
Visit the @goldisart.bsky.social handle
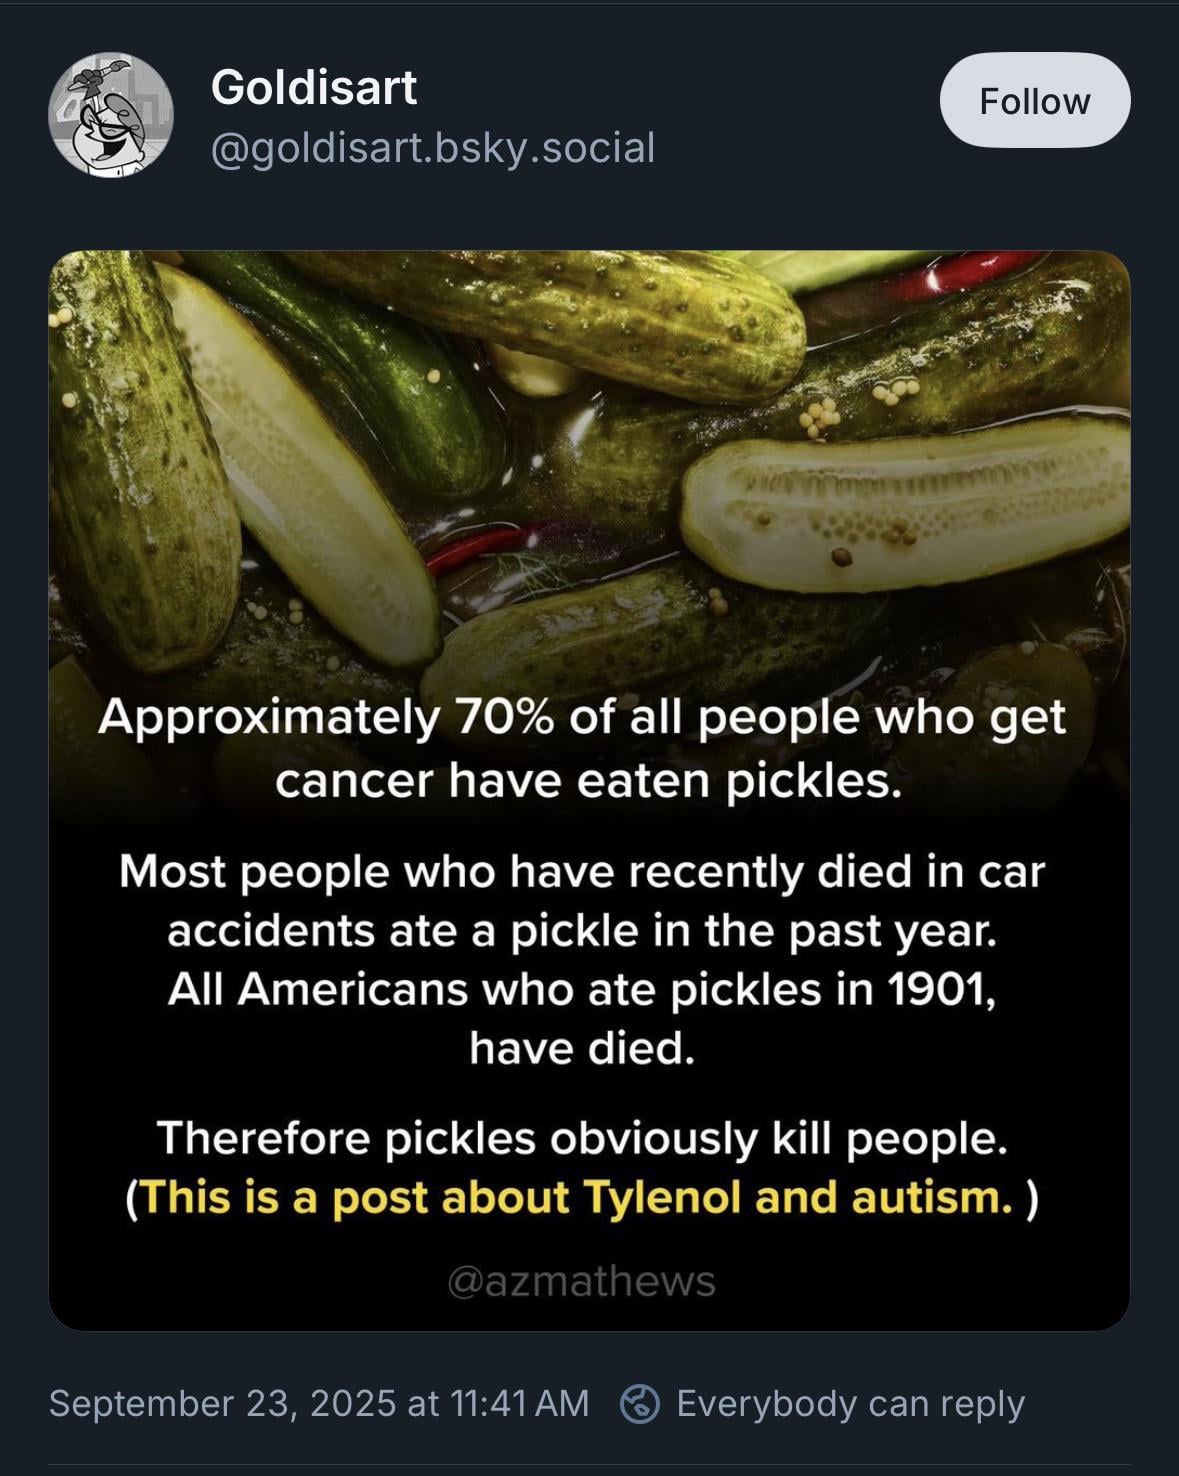(433, 148)
